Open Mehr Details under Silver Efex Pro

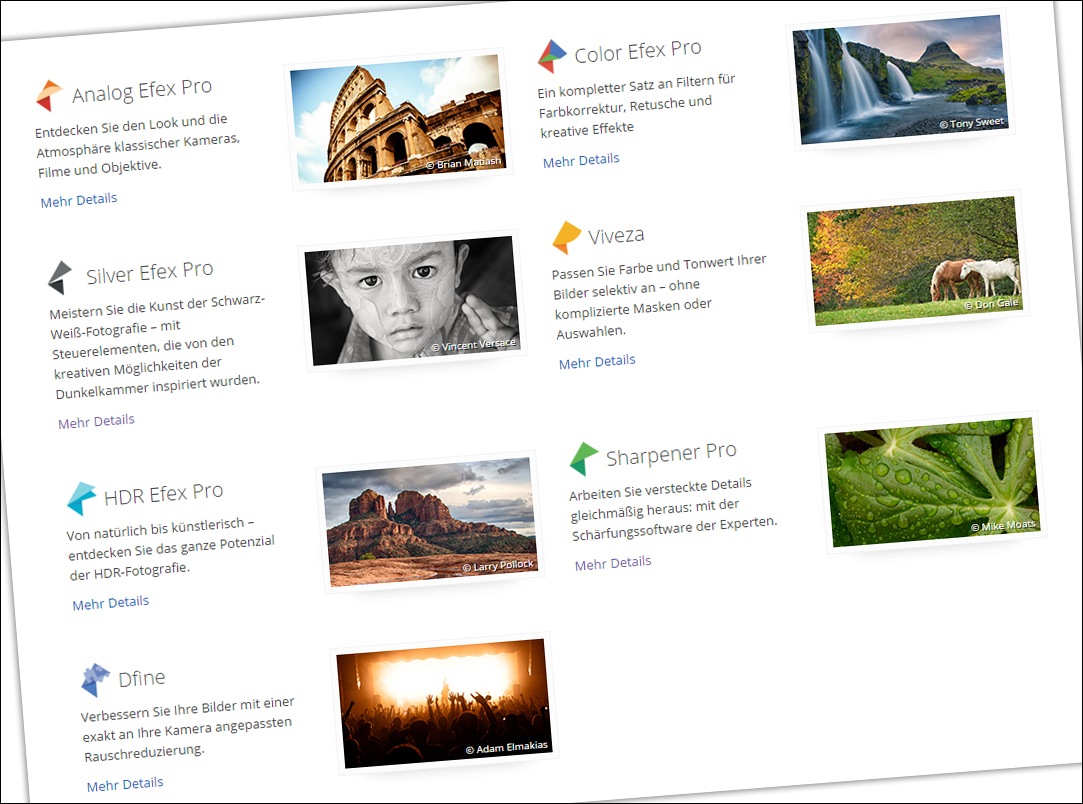tap(96, 422)
